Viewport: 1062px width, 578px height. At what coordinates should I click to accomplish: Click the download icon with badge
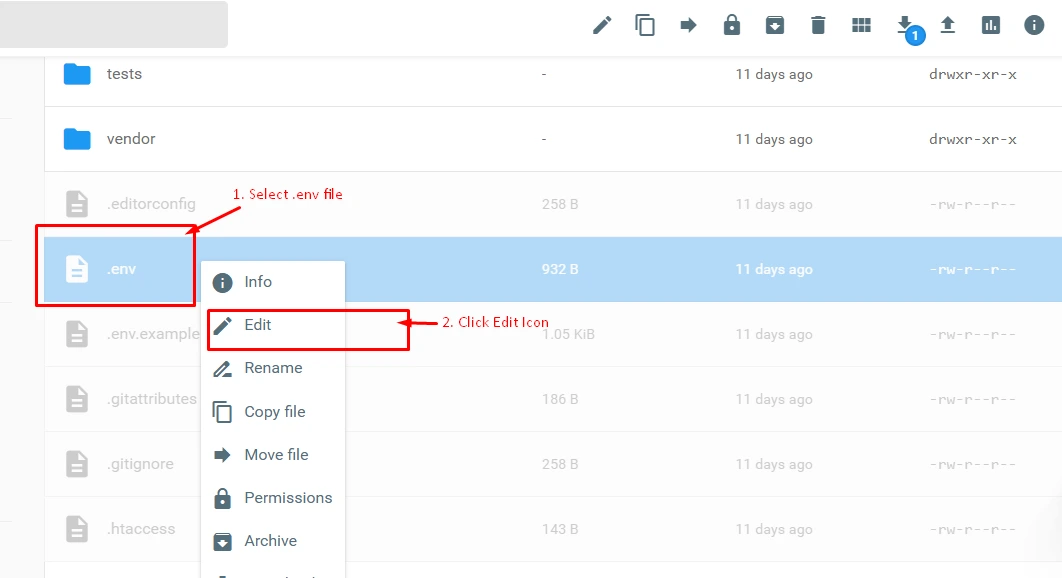coord(905,25)
